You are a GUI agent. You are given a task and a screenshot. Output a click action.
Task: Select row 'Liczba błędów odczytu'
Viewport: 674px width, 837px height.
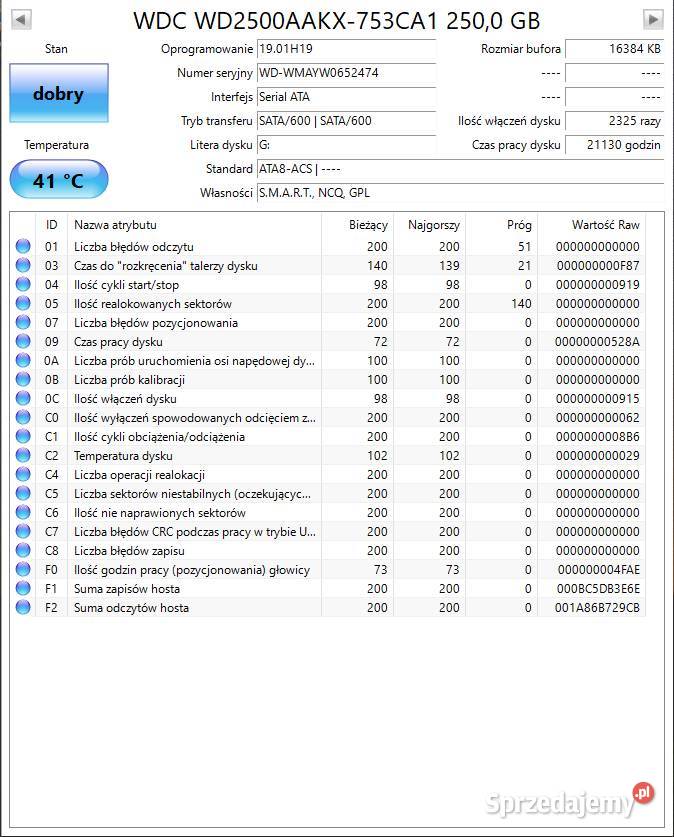pos(328,246)
